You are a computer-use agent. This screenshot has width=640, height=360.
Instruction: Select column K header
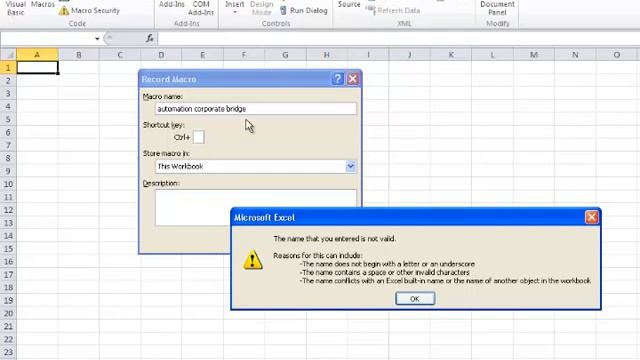click(x=451, y=54)
